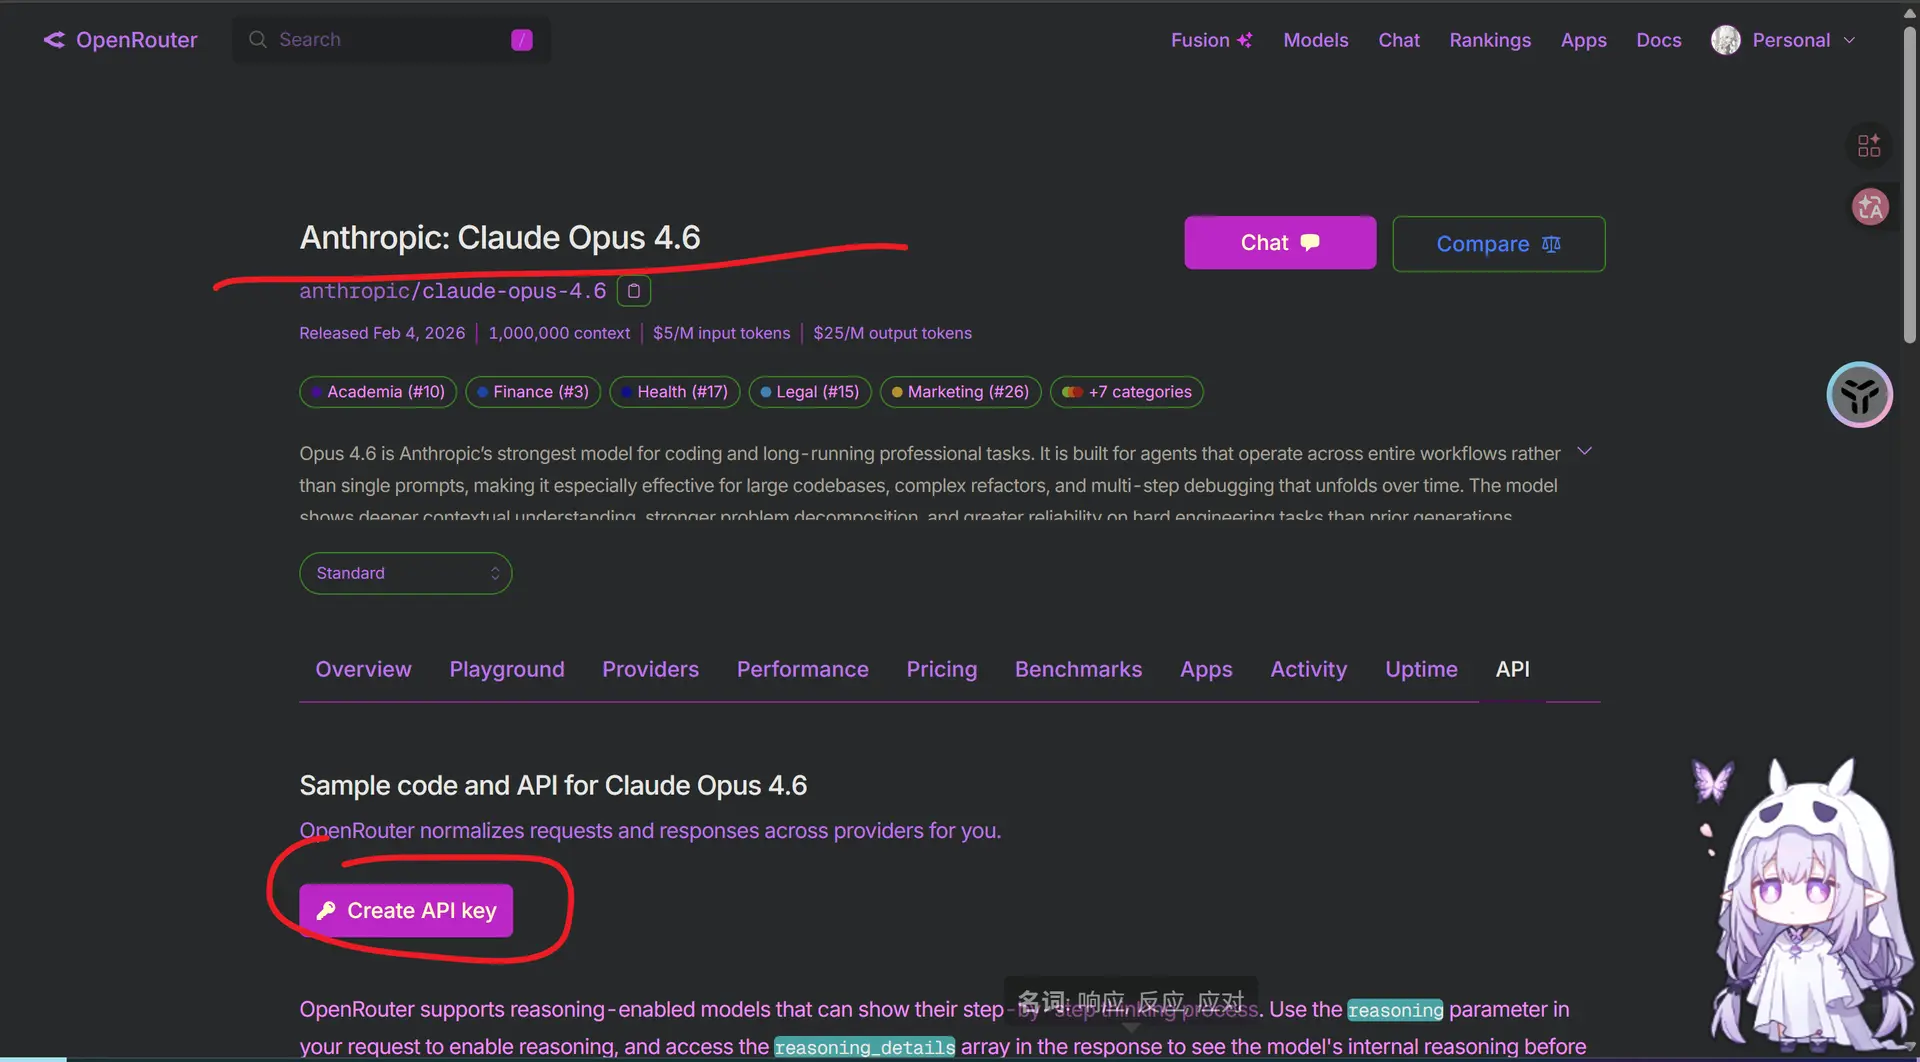Switch to the Activity tab
1920x1062 pixels.
(1309, 669)
